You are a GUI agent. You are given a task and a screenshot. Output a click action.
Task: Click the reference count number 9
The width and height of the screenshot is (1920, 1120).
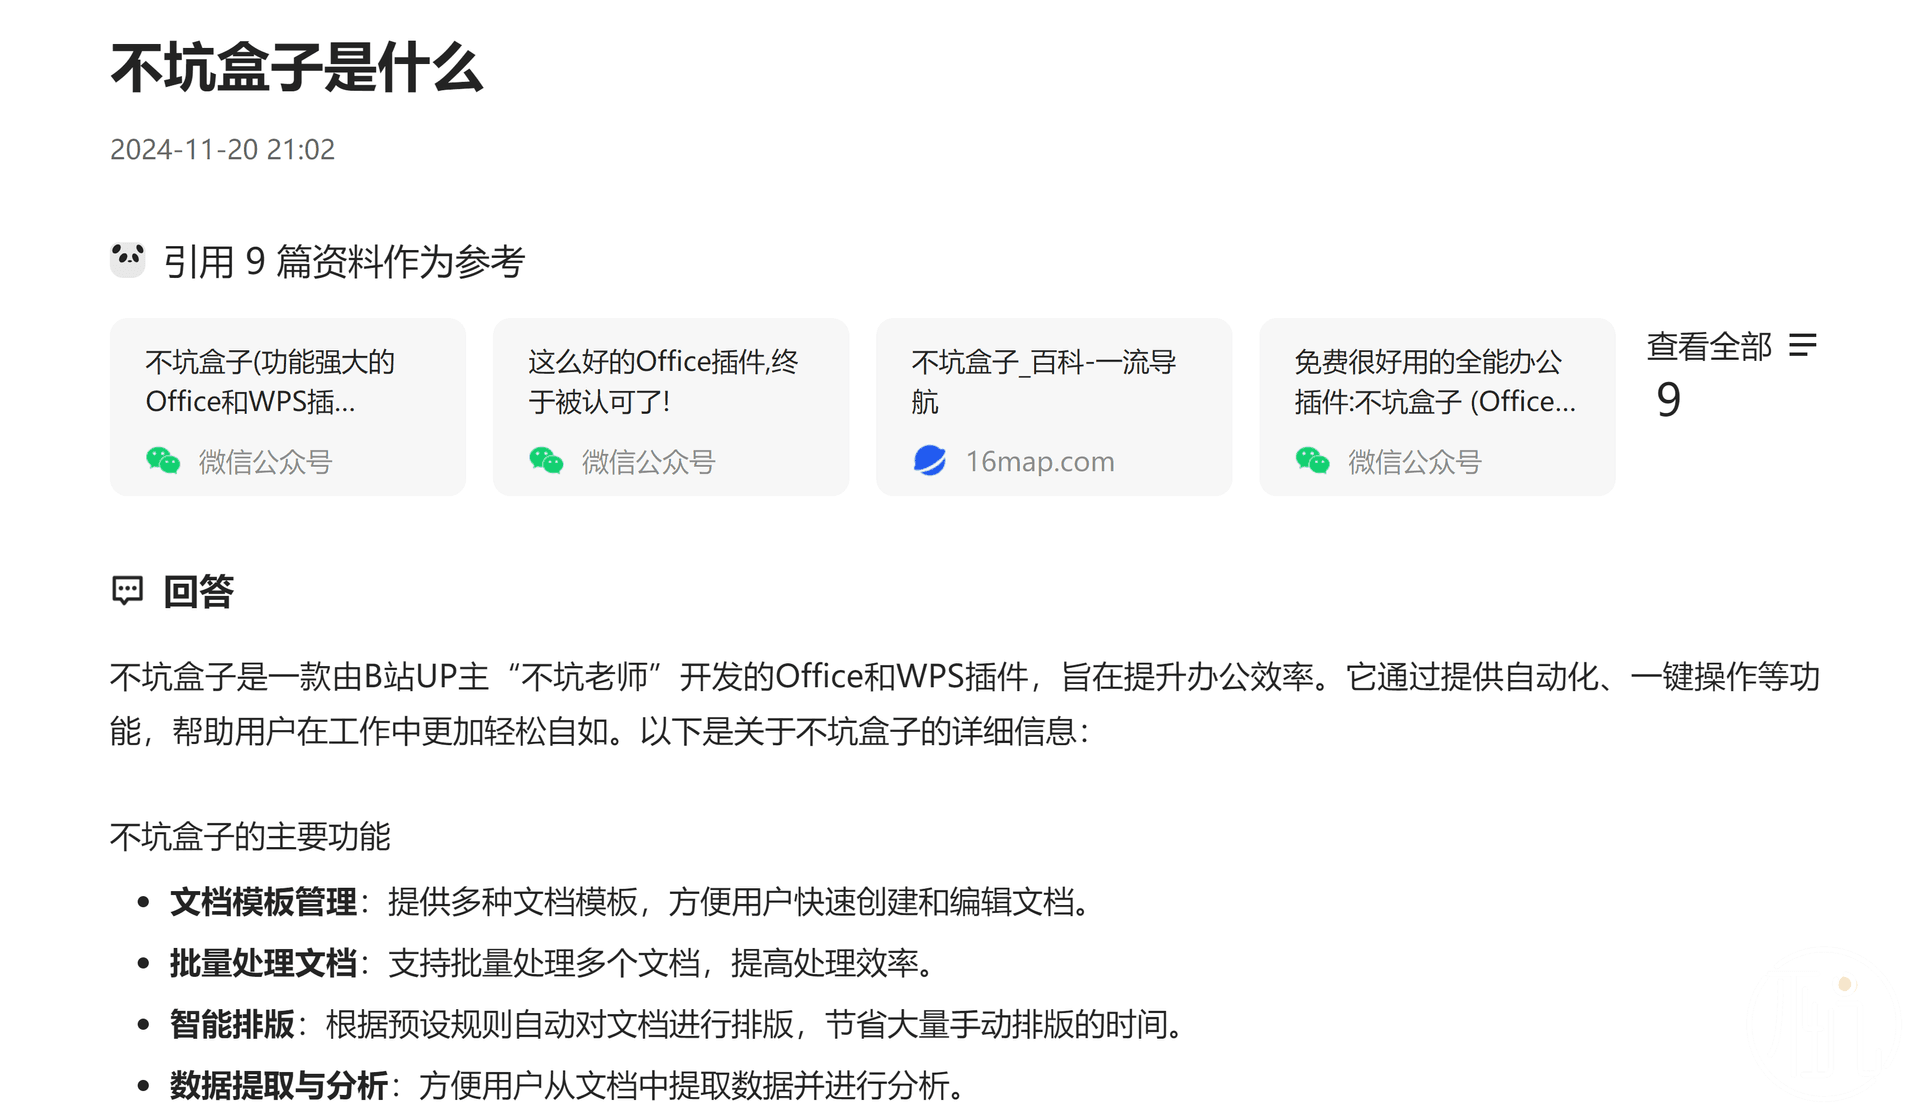tap(1669, 400)
